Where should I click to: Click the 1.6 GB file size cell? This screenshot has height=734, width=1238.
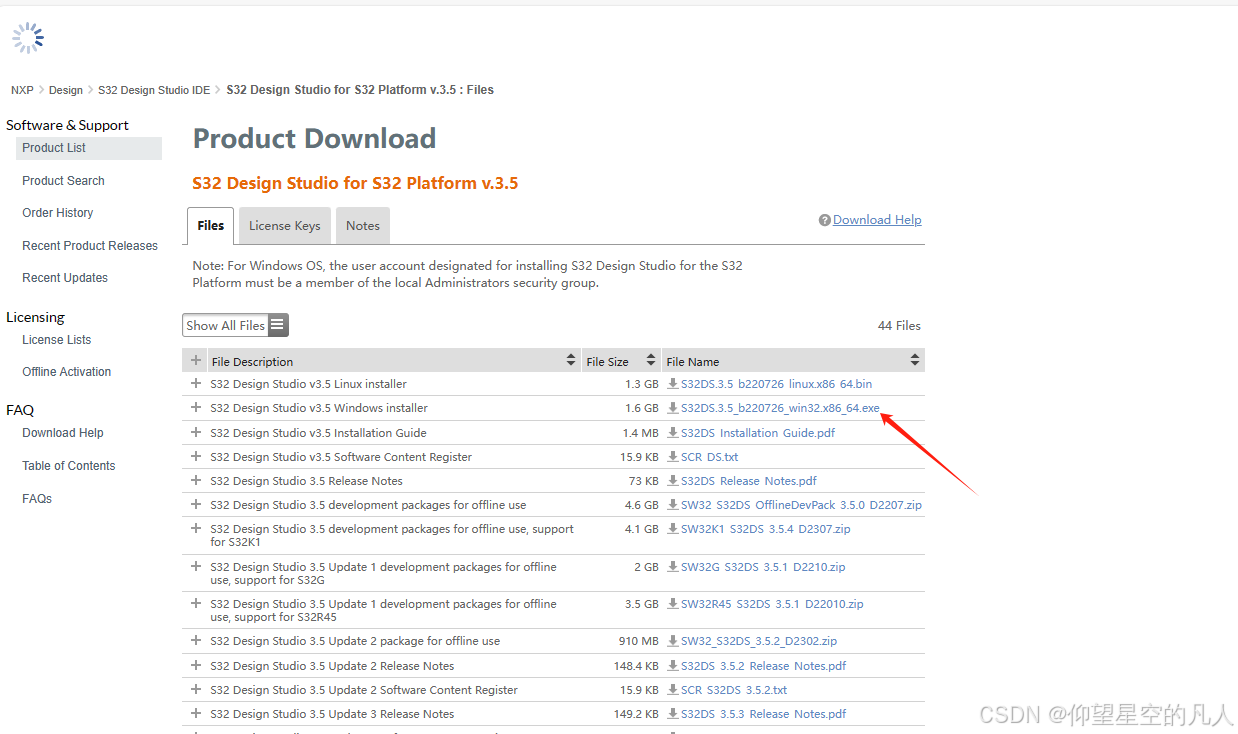tap(642, 408)
